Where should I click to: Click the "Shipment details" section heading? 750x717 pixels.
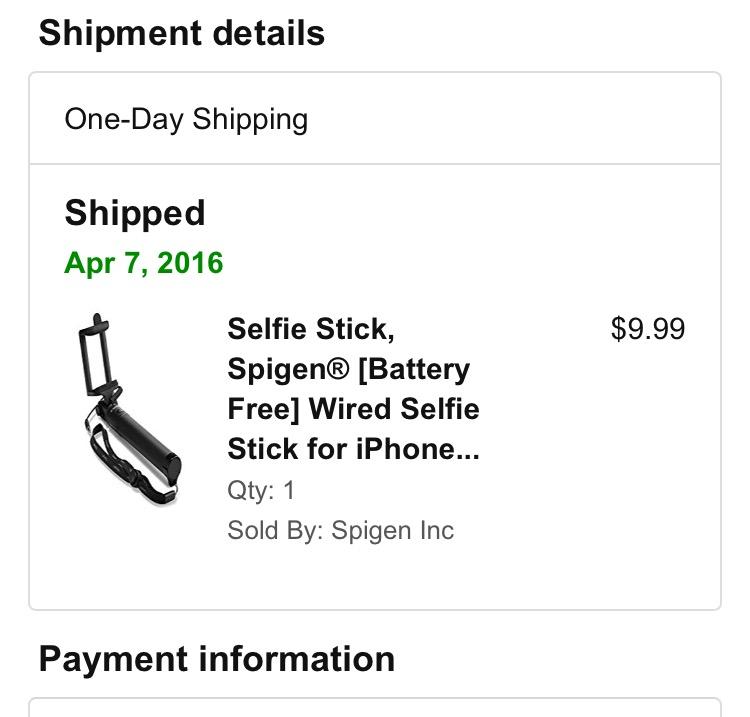click(181, 33)
